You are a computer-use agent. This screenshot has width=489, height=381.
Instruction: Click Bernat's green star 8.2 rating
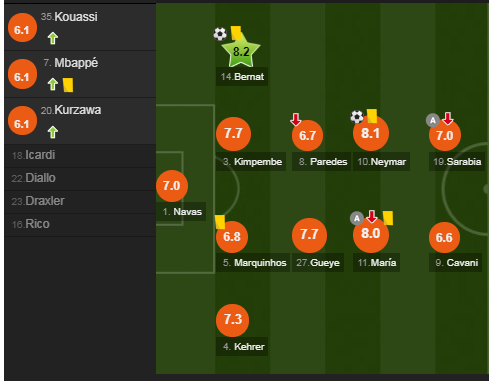click(x=241, y=51)
